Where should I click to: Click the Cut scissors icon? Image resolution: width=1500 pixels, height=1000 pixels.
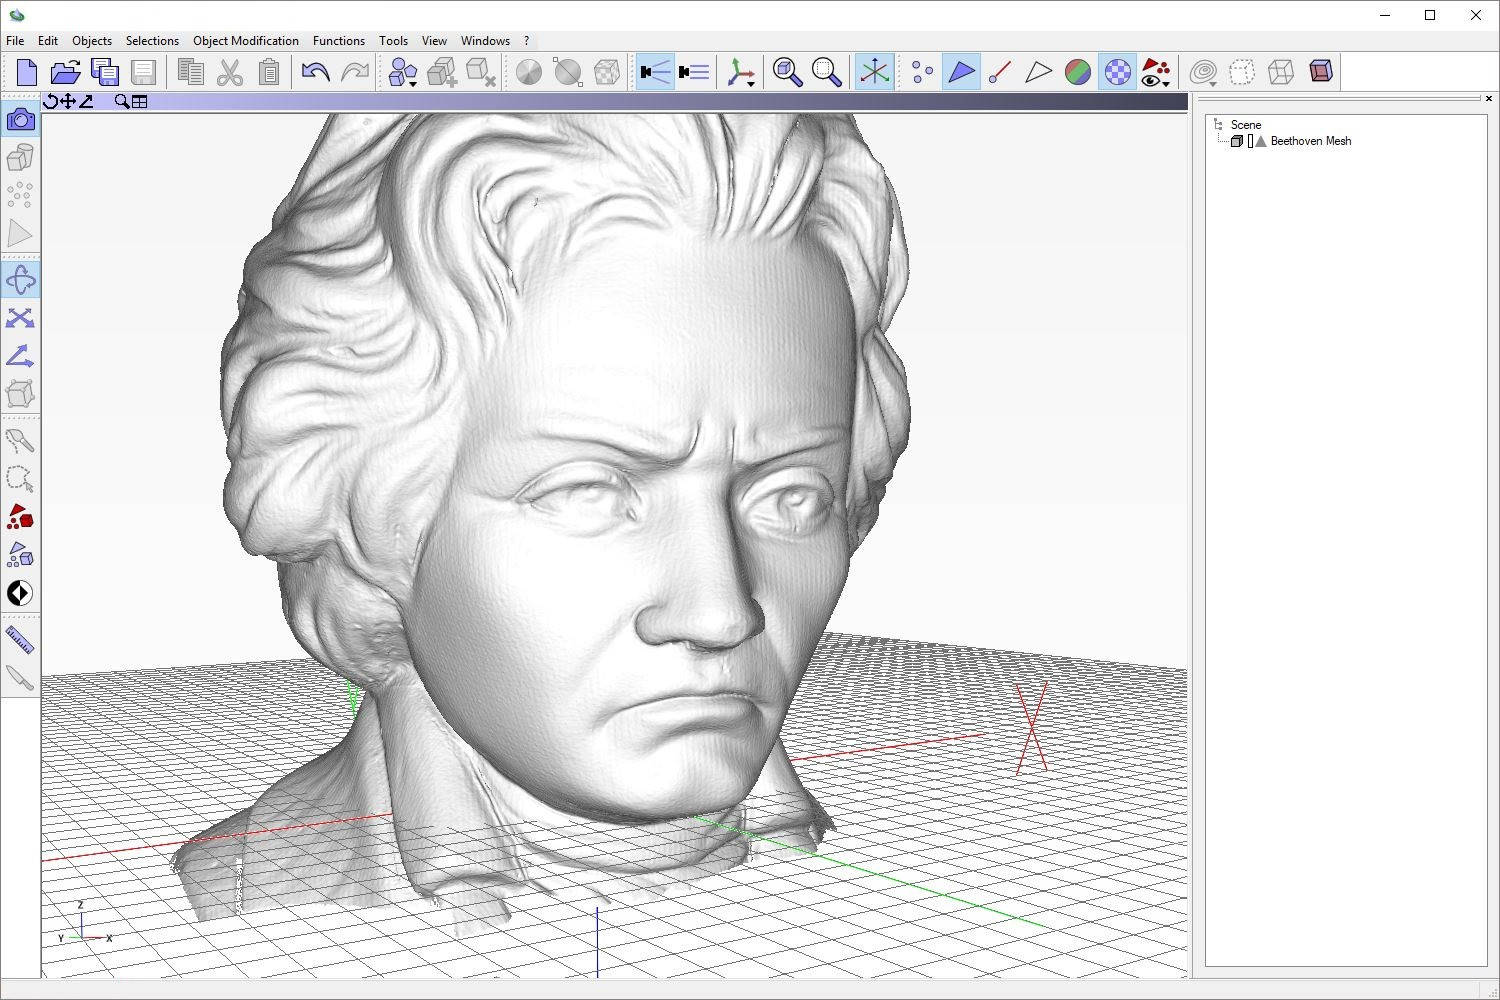coord(230,72)
